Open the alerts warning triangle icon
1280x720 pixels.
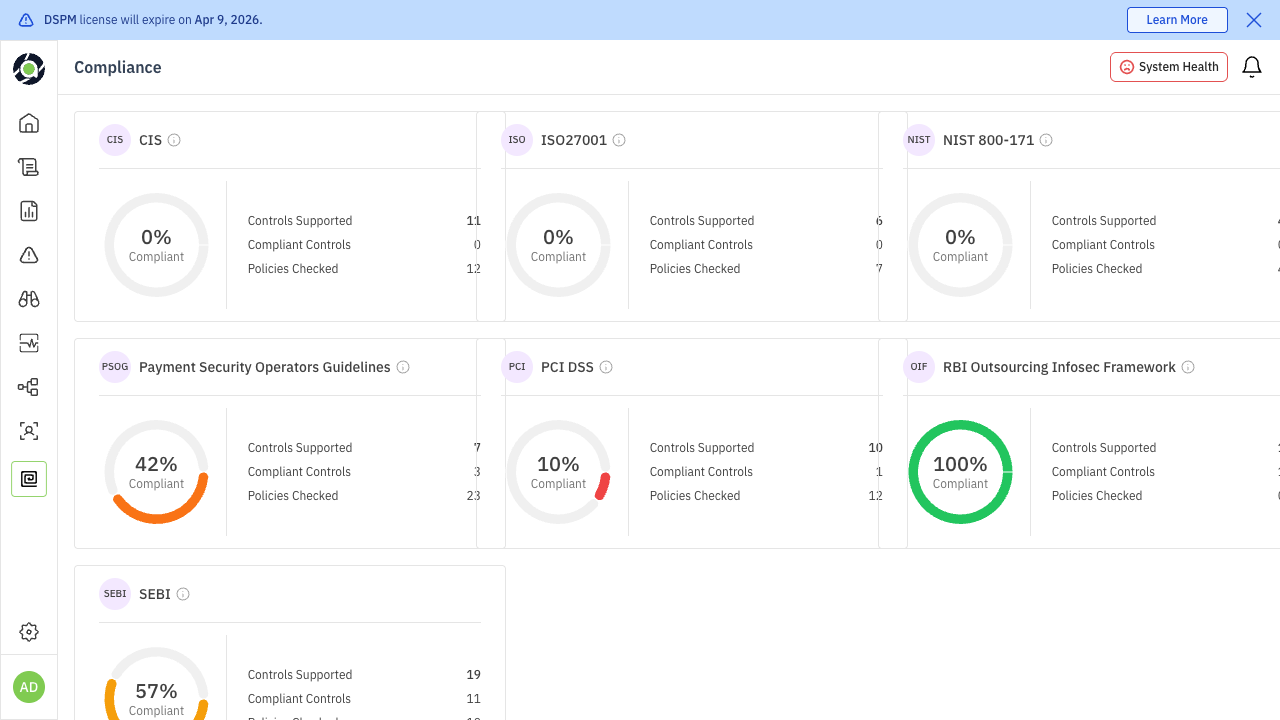[x=29, y=255]
